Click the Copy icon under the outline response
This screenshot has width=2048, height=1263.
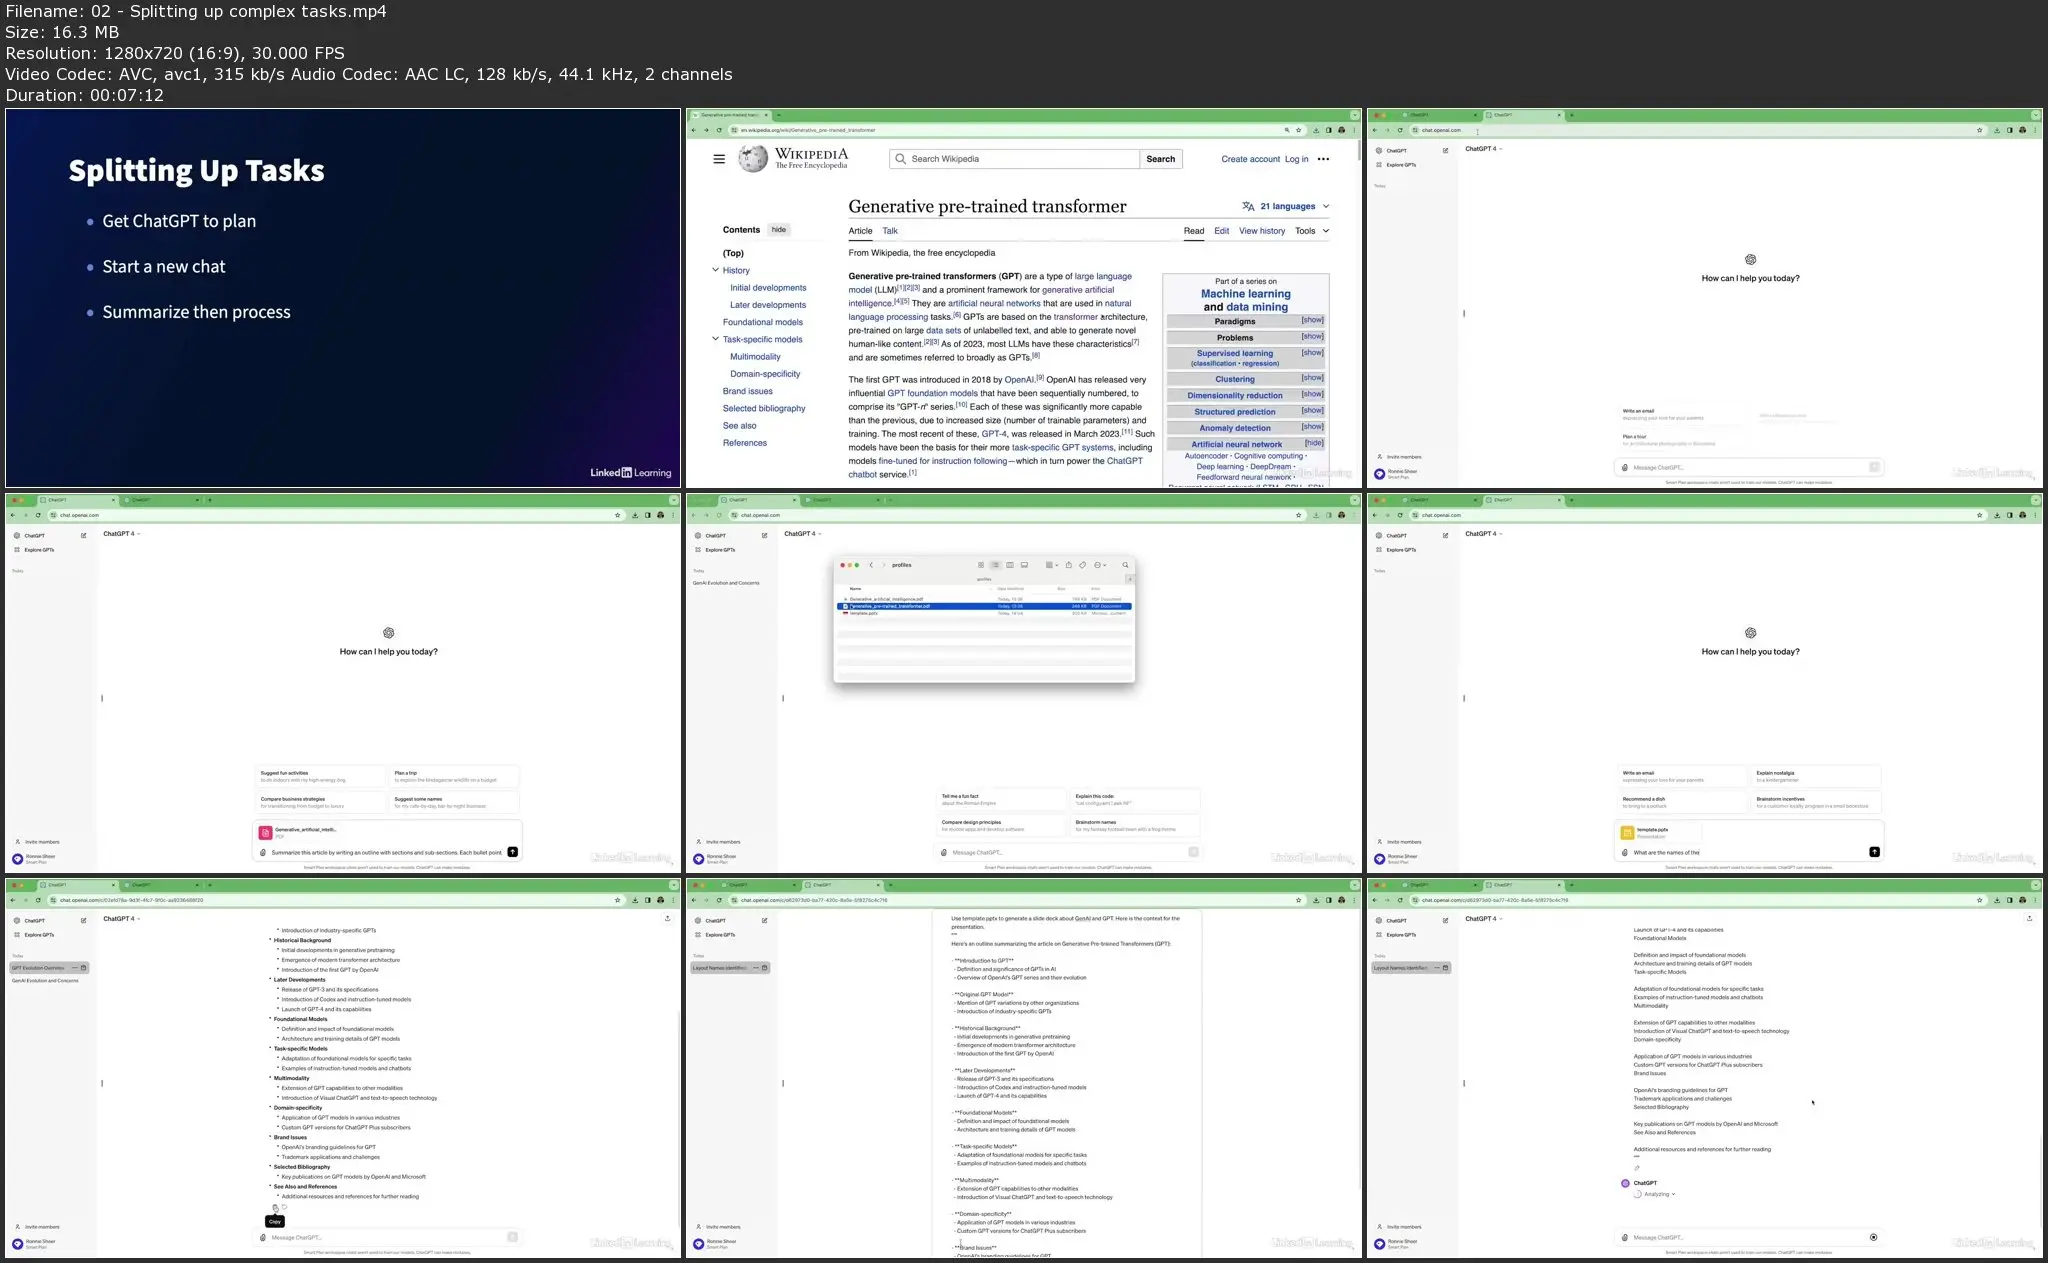[275, 1207]
